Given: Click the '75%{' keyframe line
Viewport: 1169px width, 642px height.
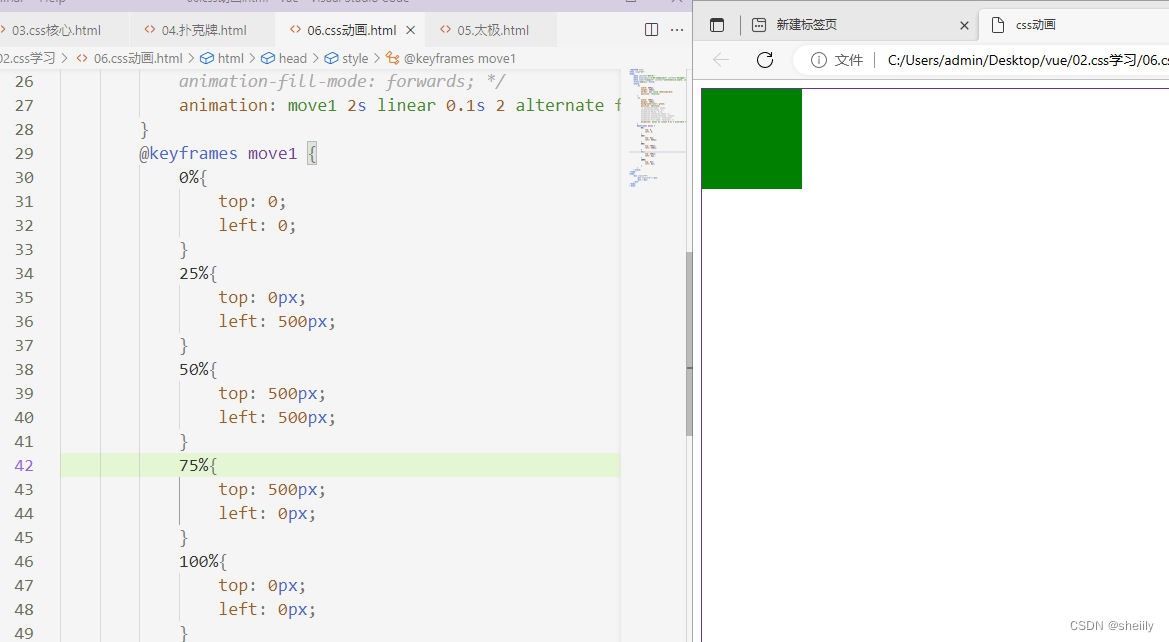Looking at the screenshot, I should tap(198, 465).
